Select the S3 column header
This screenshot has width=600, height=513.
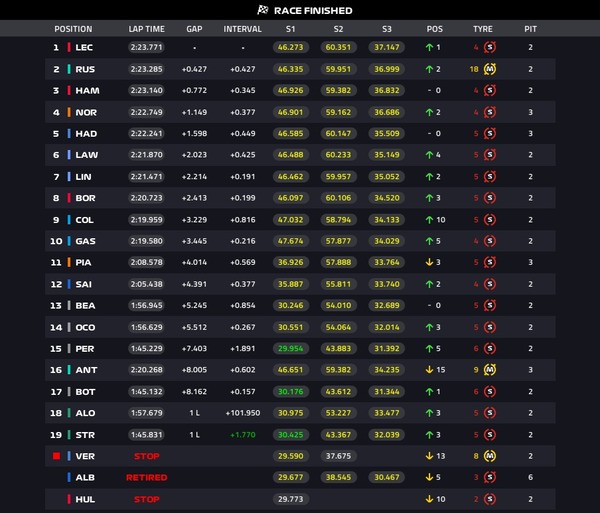(x=387, y=29)
